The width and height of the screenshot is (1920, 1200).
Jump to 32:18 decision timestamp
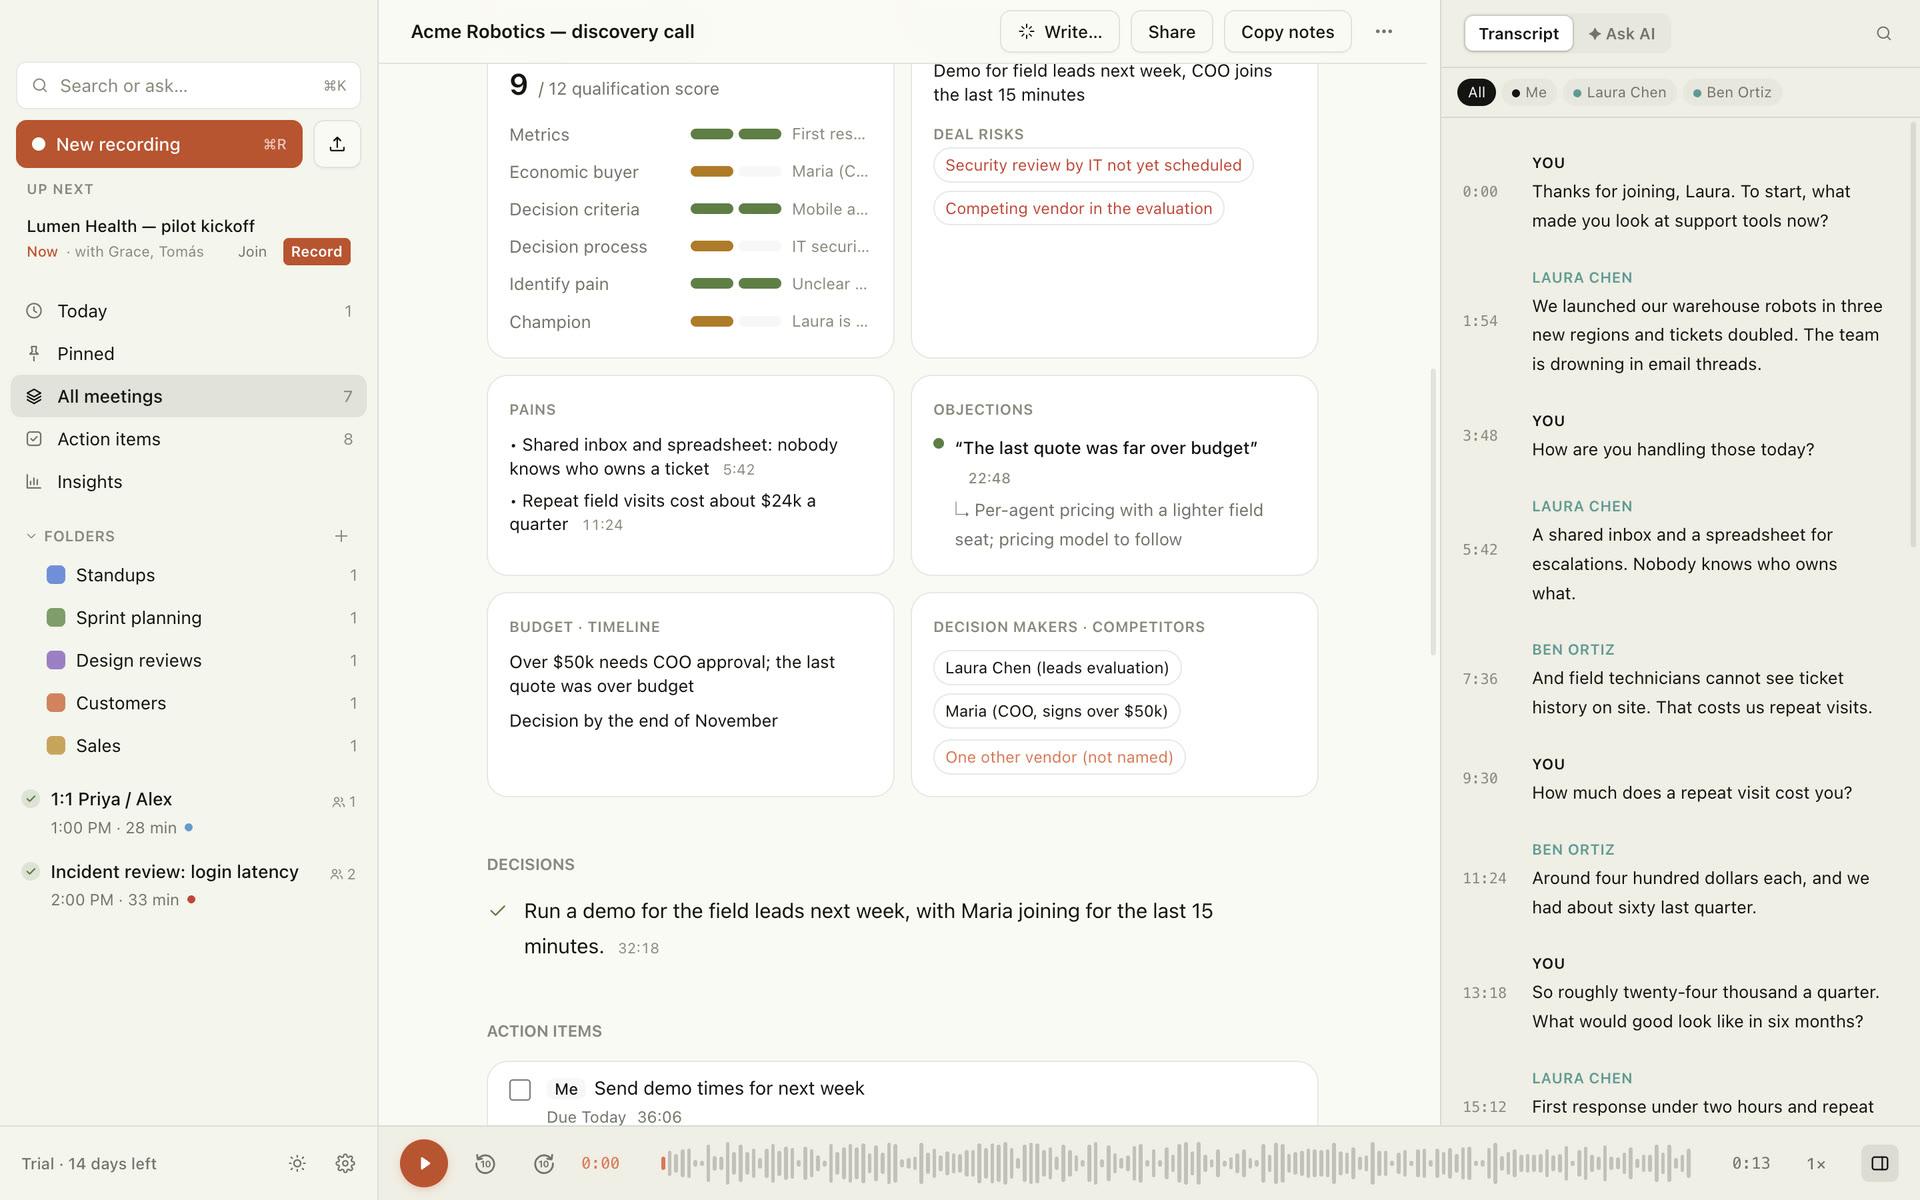638,948
